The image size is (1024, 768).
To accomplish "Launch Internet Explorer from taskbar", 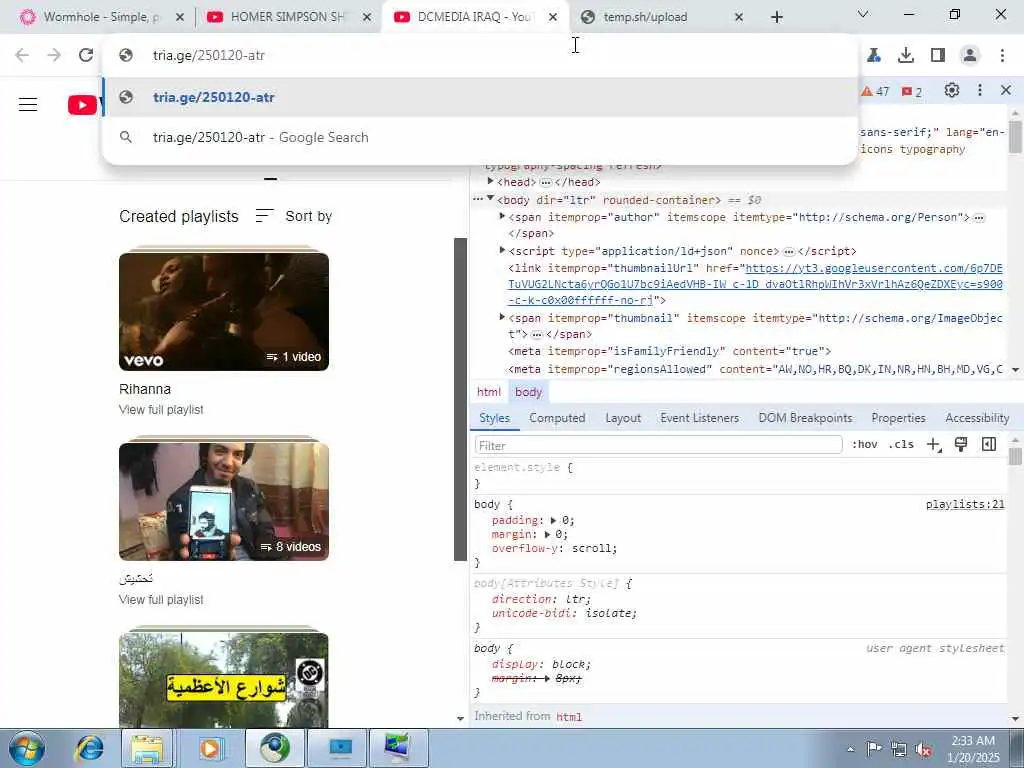I will point(90,748).
